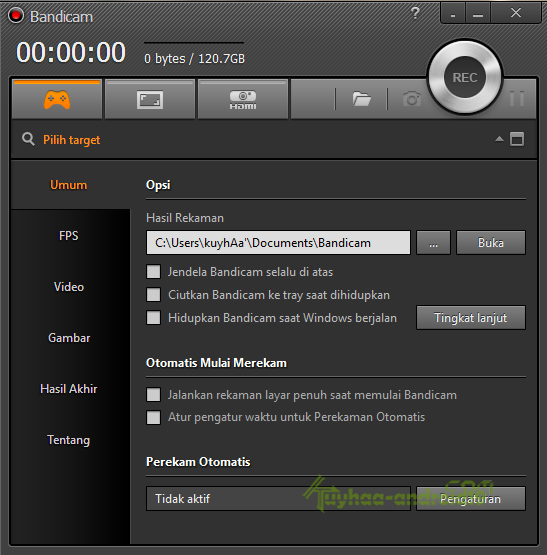Click the Tidak aktif status field
Viewport: 547px width, 555px height.
[x=278, y=499]
